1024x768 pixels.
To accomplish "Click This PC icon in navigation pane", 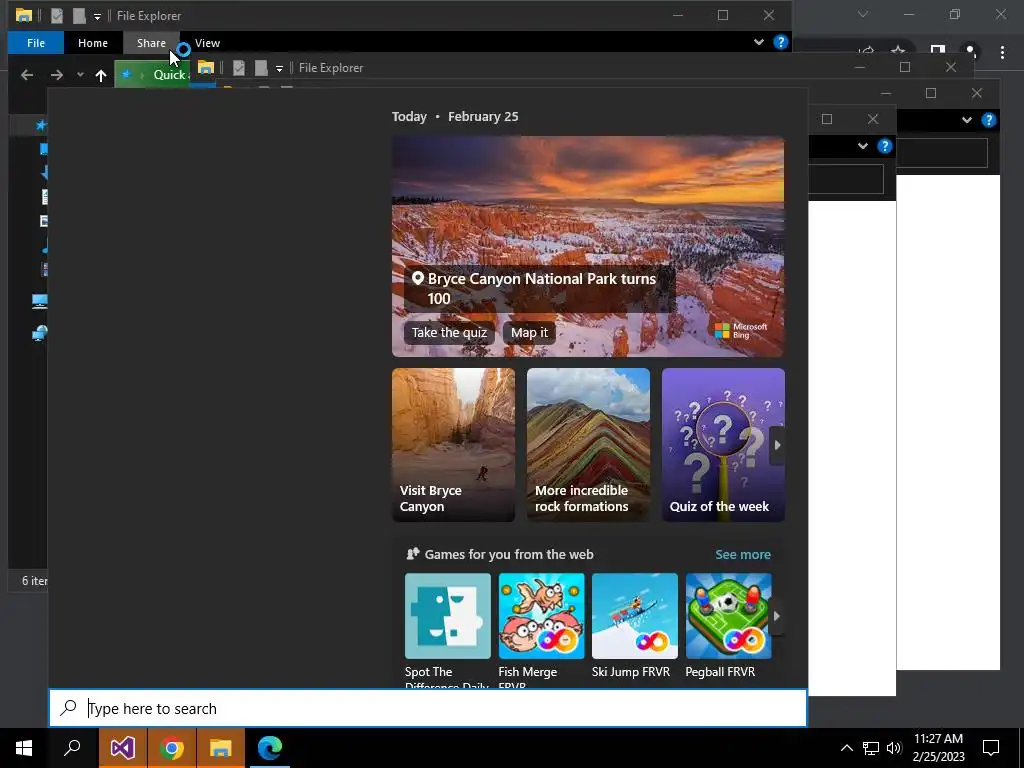I will click(x=39, y=301).
